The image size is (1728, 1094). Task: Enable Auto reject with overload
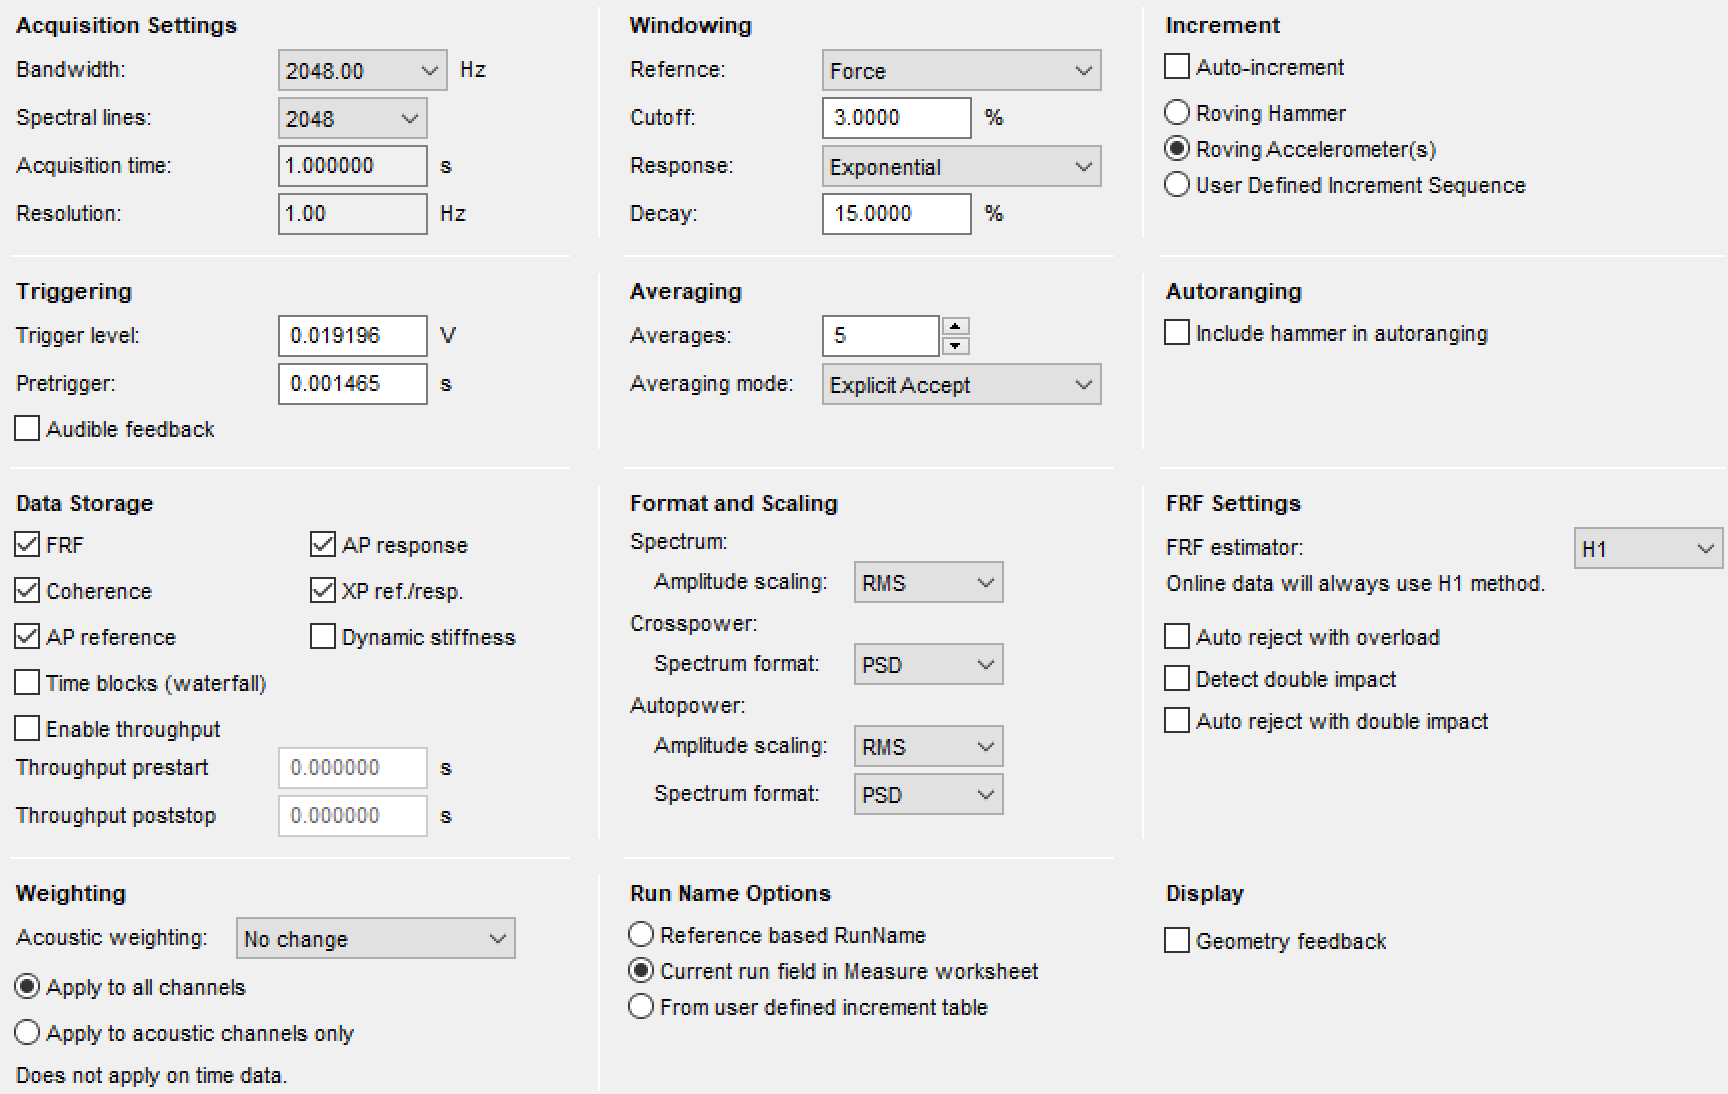(x=1177, y=637)
